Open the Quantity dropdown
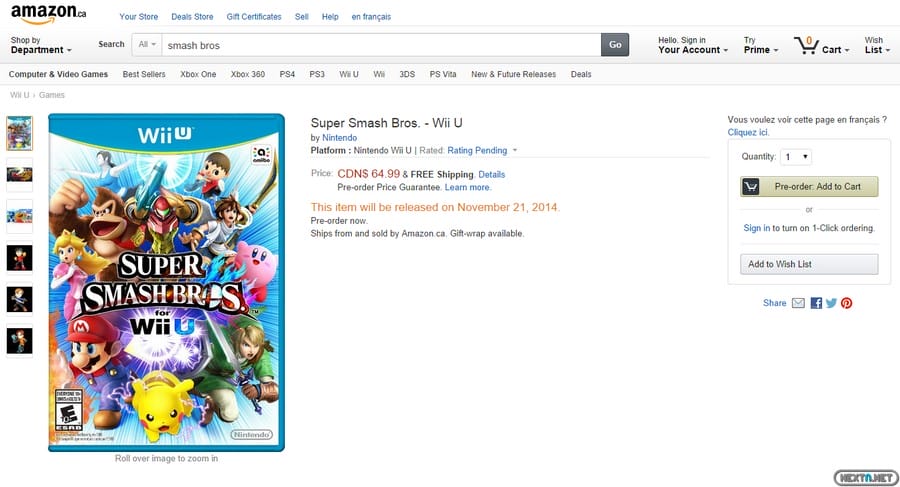Viewport: 900px width, 487px height. coord(798,157)
